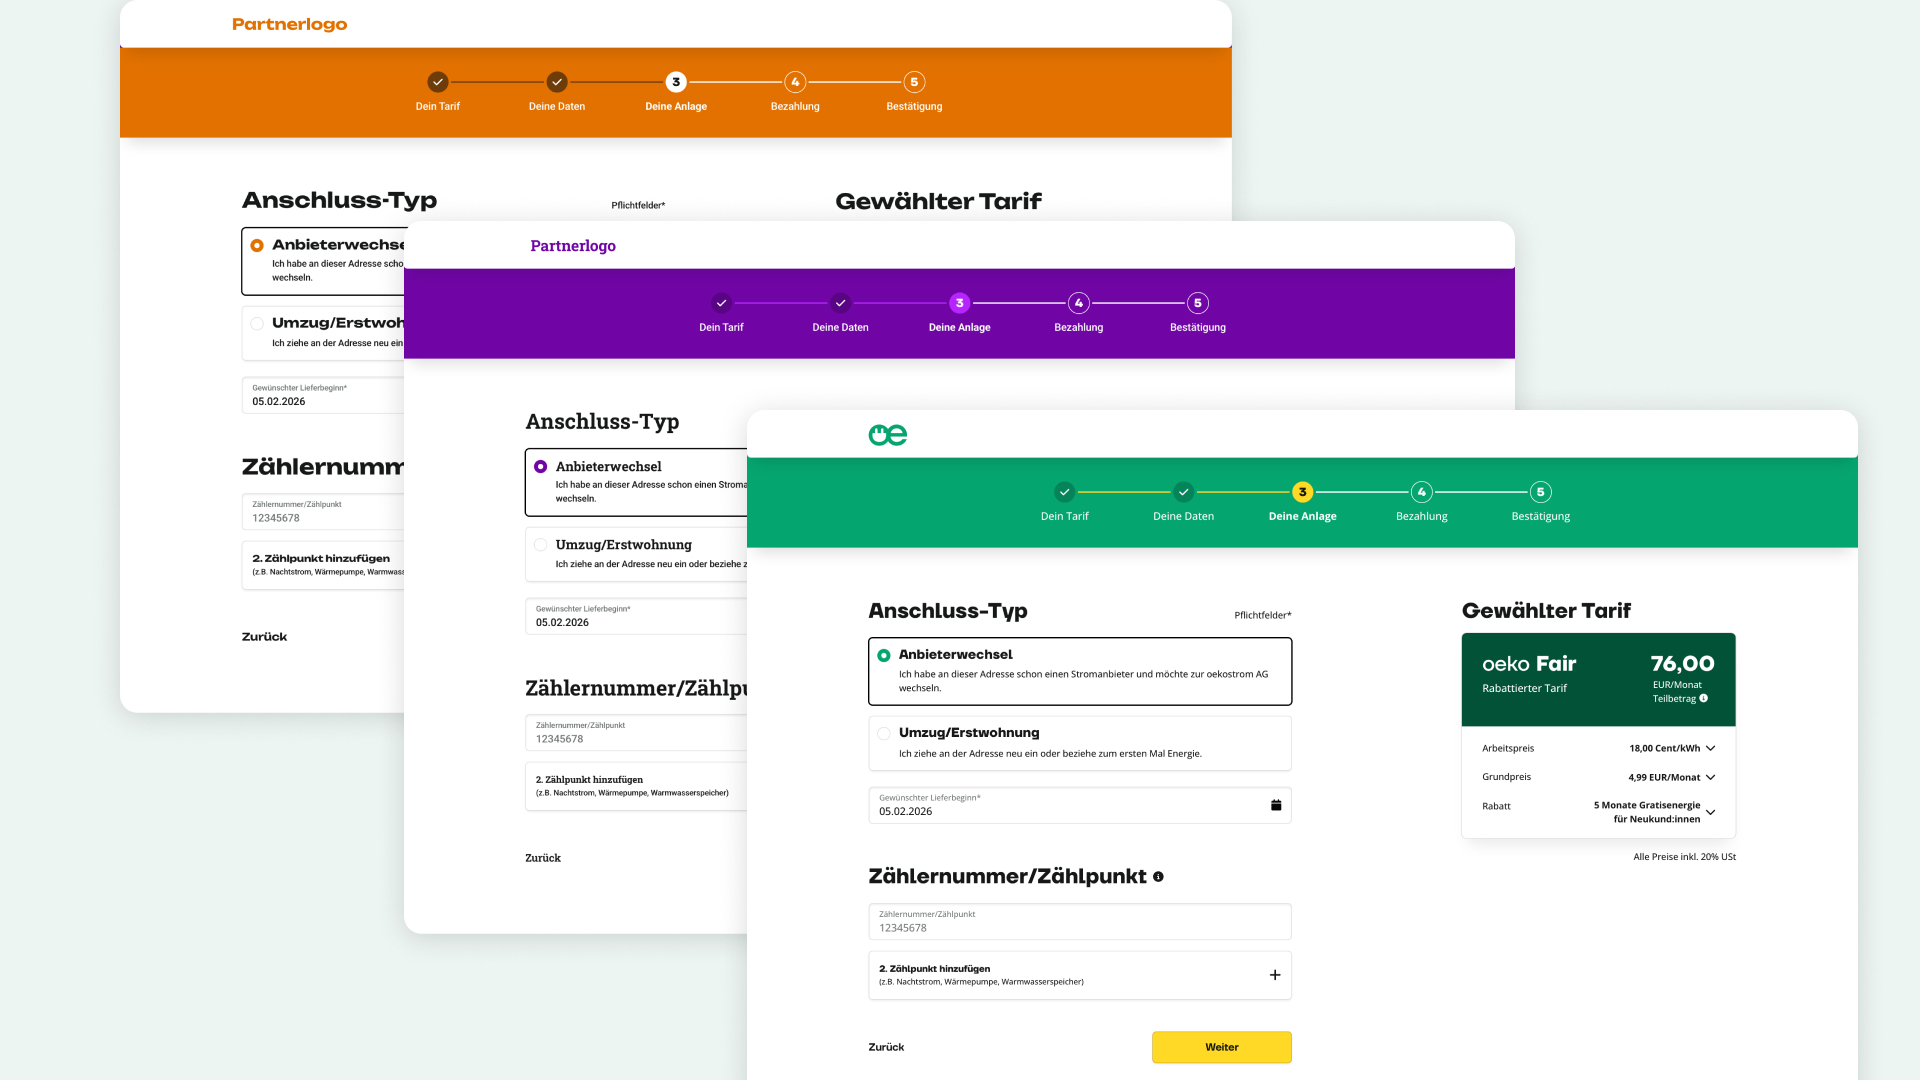Screen dimensions: 1920x1080
Task: Click the green oeko smiley logo
Action: point(887,435)
